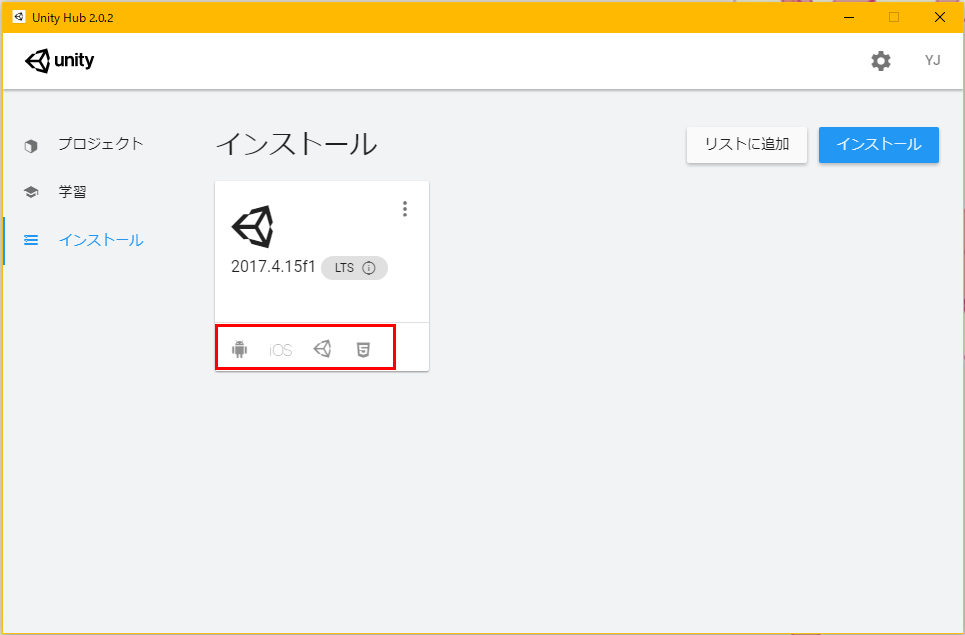Viewport: 965px width, 635px height.
Task: Click the Unity Hub title bar icon
Action: click(x=18, y=17)
